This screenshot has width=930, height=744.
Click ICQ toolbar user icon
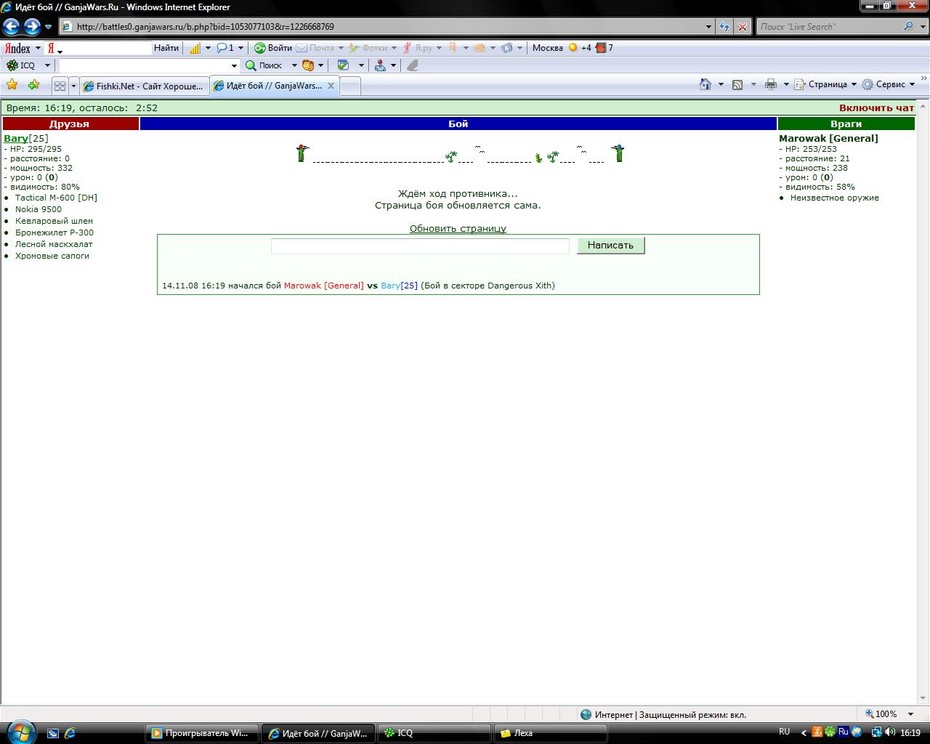380,65
